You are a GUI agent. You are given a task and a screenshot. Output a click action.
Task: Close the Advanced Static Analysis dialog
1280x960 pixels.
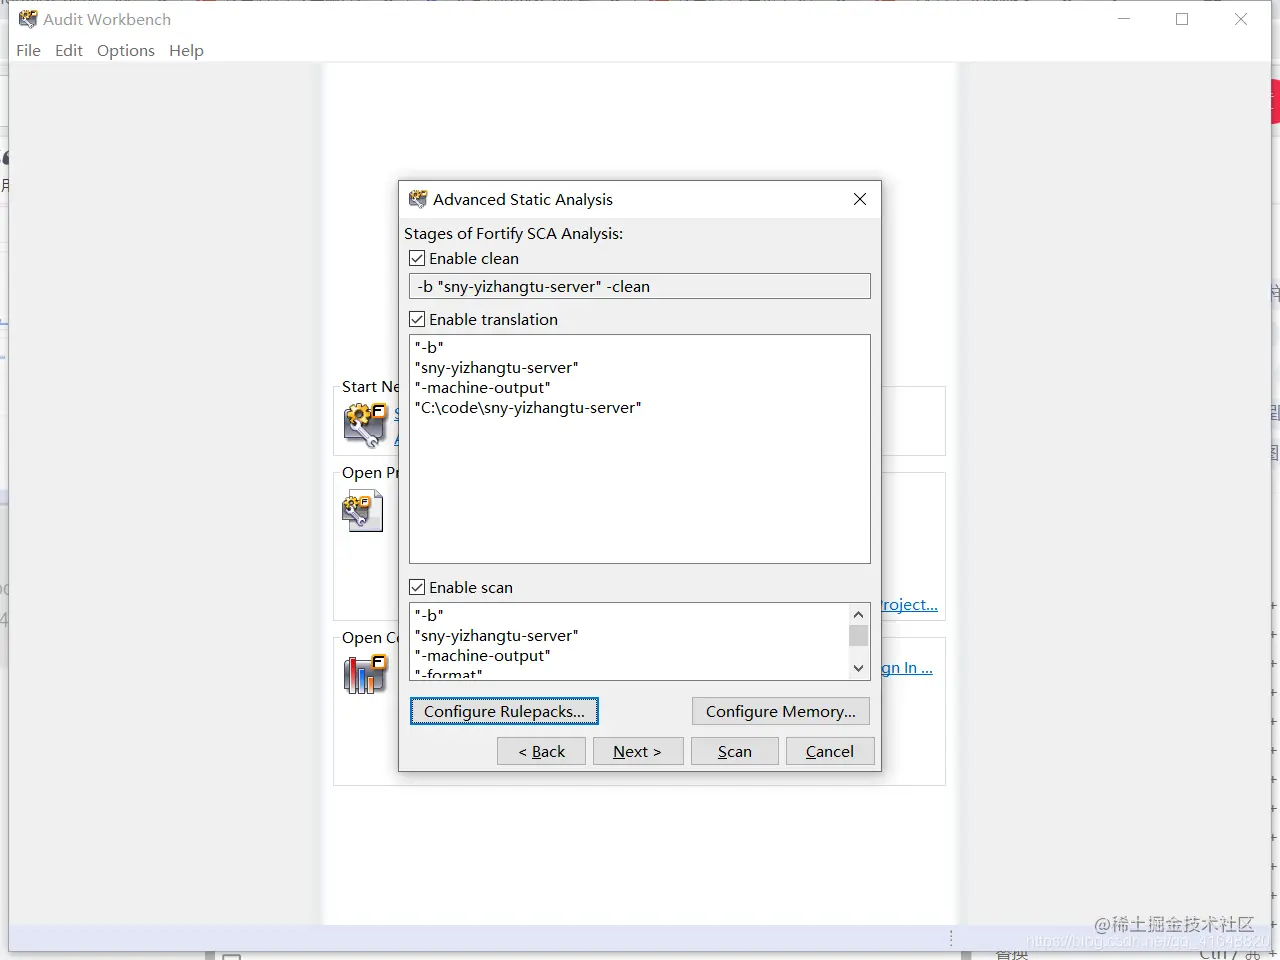point(860,199)
